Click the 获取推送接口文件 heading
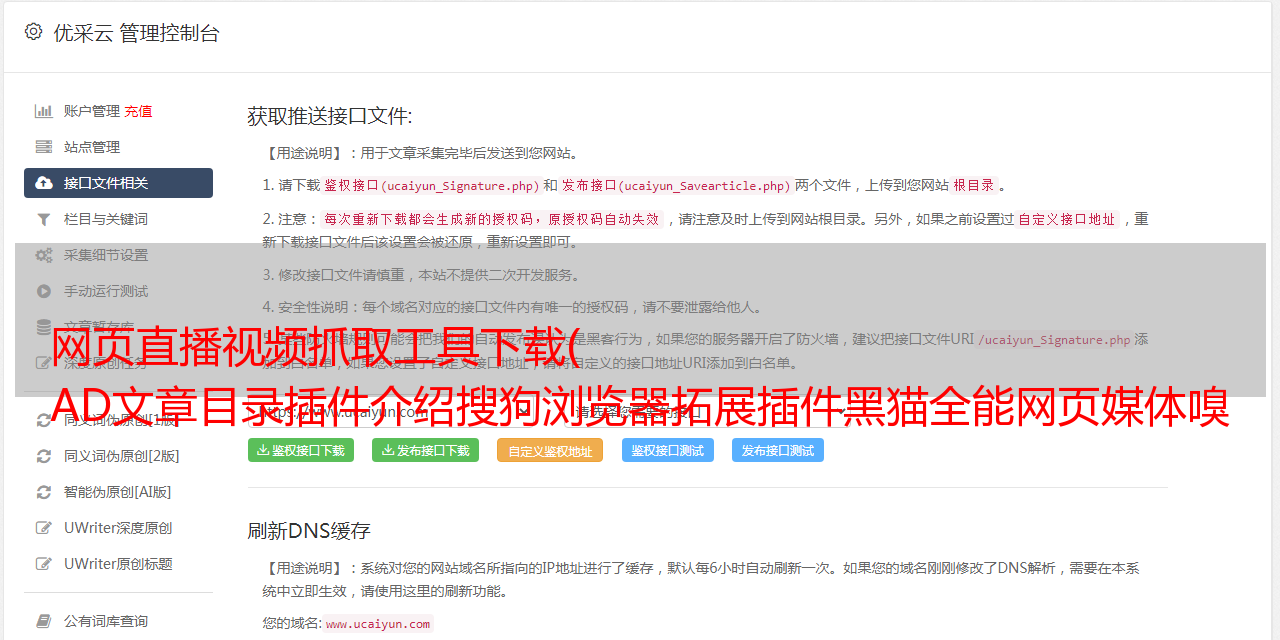1280x640 pixels. coord(330,116)
